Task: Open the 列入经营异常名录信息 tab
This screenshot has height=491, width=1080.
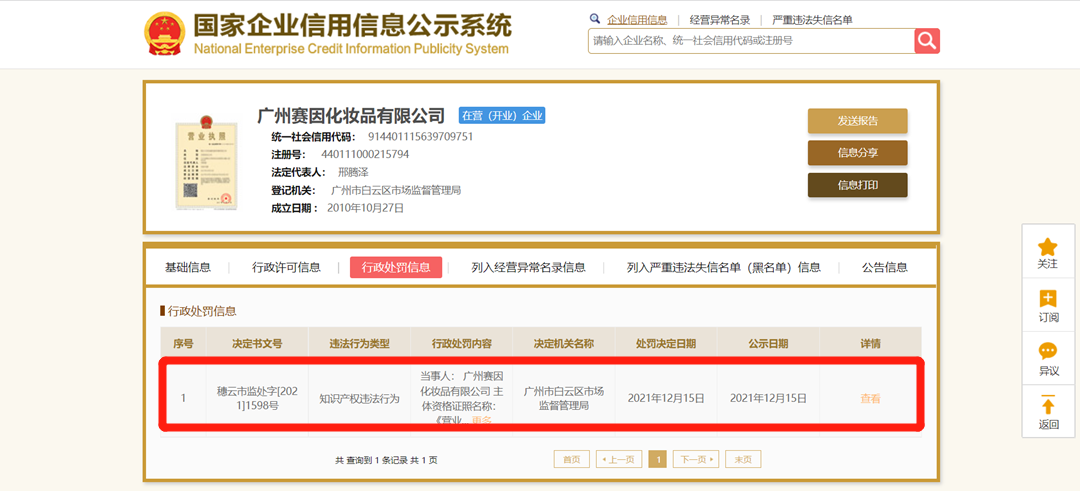Action: tap(528, 267)
